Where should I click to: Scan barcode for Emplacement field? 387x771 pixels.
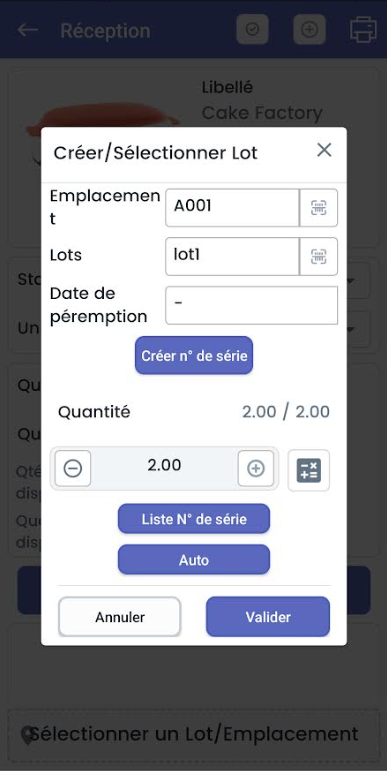point(319,208)
